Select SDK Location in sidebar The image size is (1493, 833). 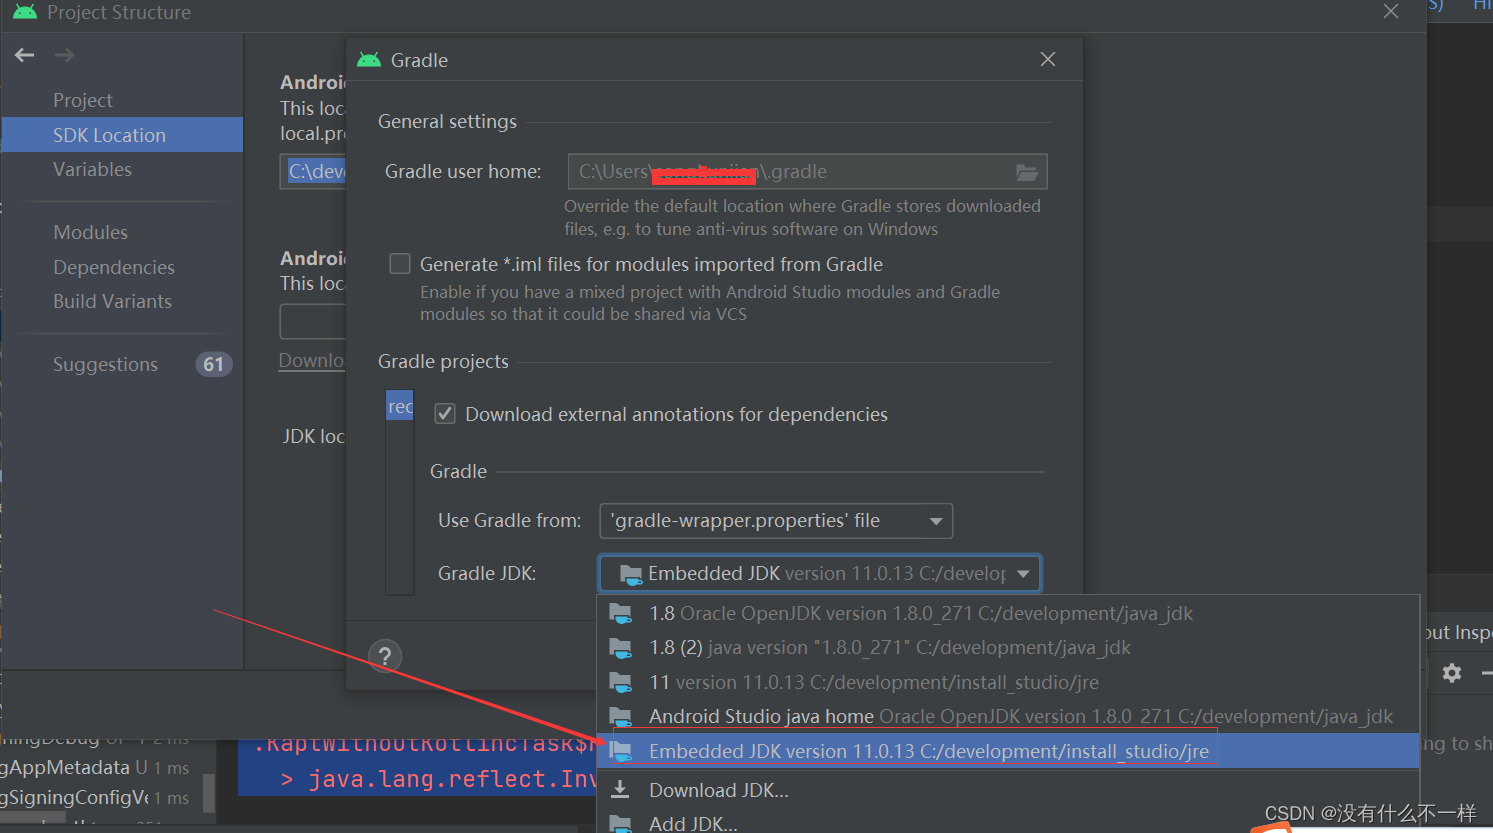coord(123,135)
